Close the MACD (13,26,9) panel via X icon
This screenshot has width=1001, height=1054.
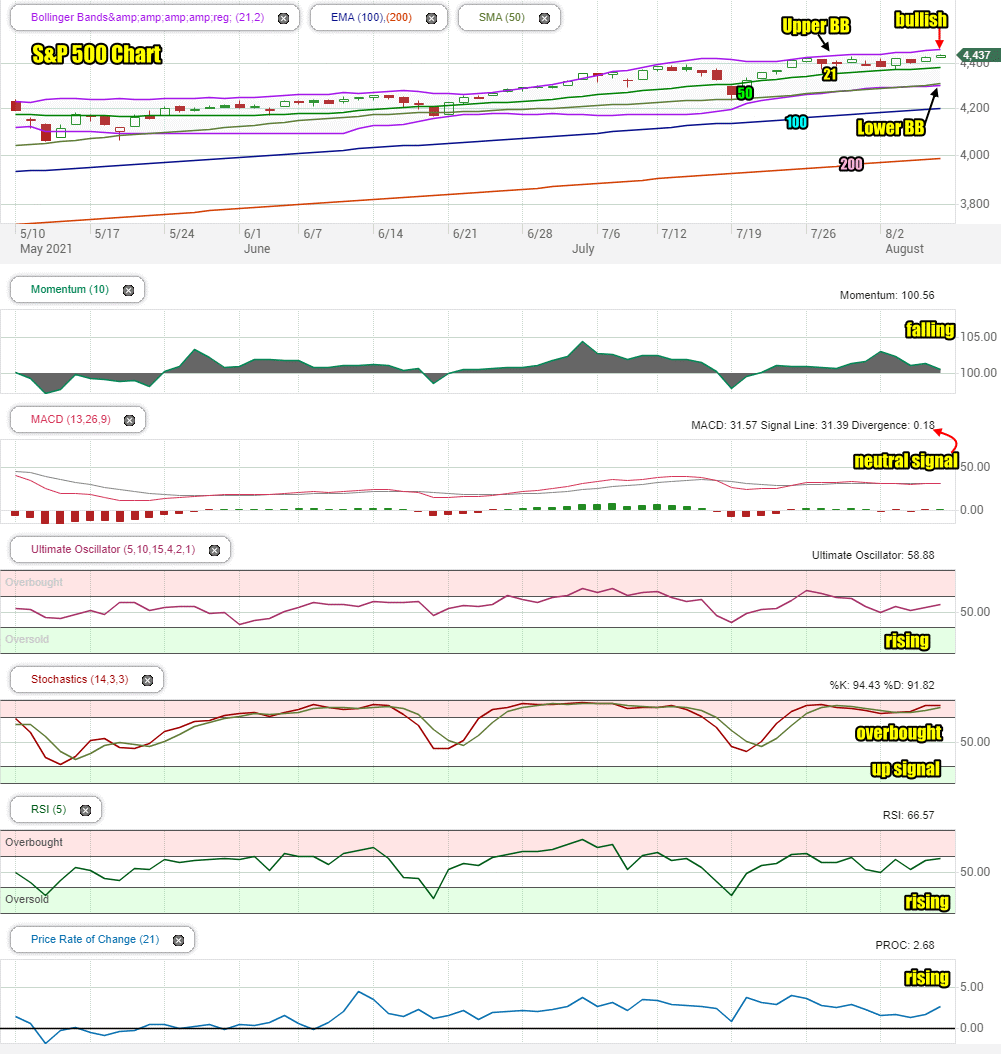pyautogui.click(x=130, y=420)
